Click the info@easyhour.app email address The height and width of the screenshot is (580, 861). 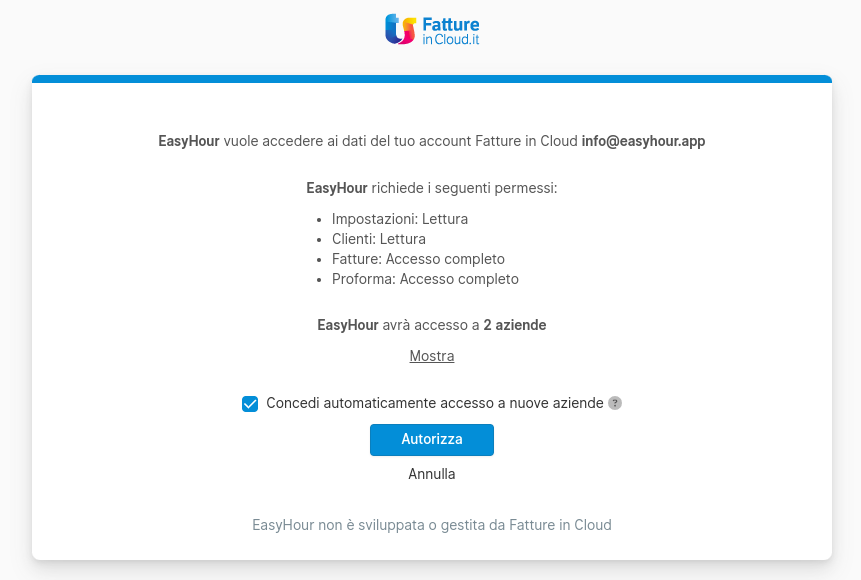[643, 141]
